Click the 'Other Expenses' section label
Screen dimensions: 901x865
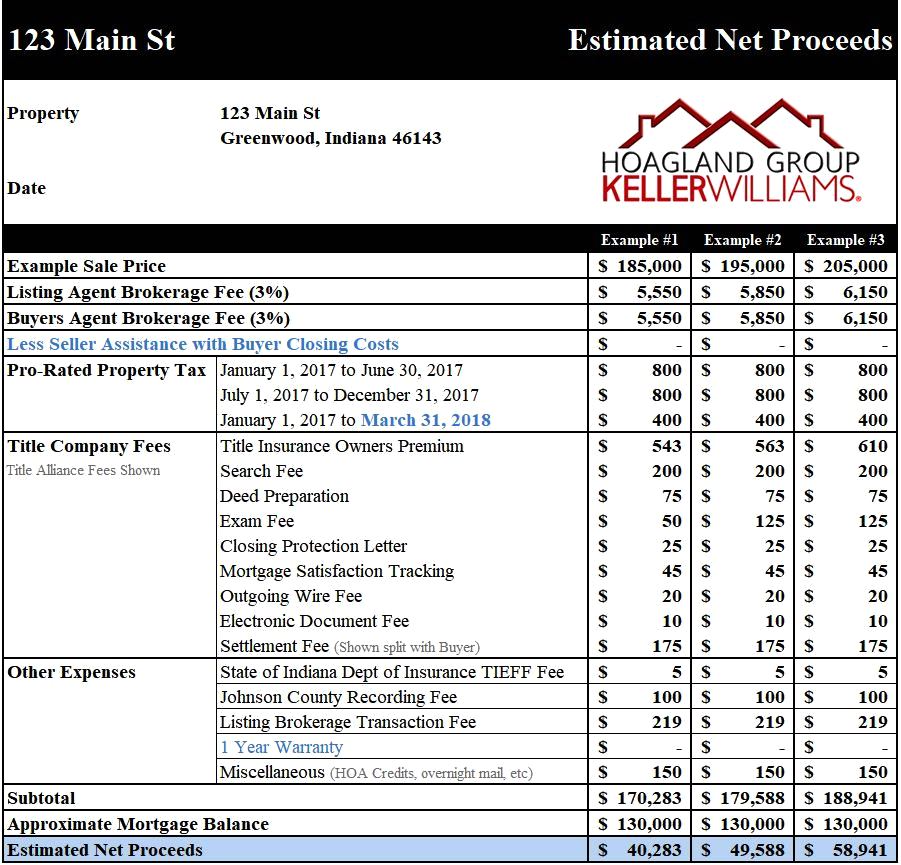tap(71, 672)
